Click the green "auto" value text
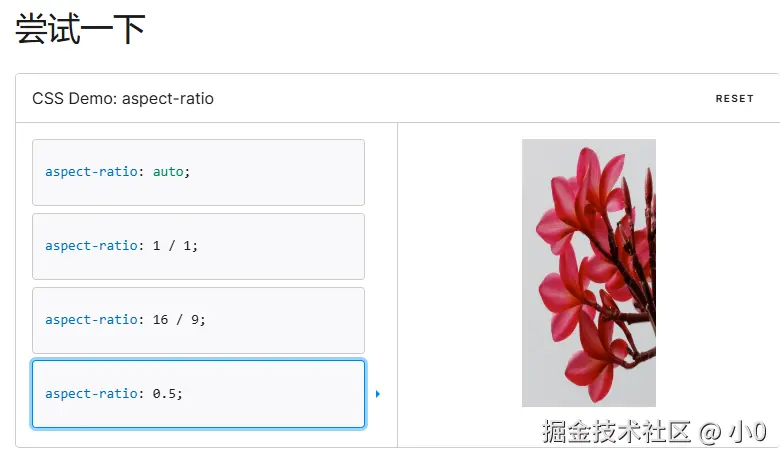This screenshot has width=782, height=461. 168,172
